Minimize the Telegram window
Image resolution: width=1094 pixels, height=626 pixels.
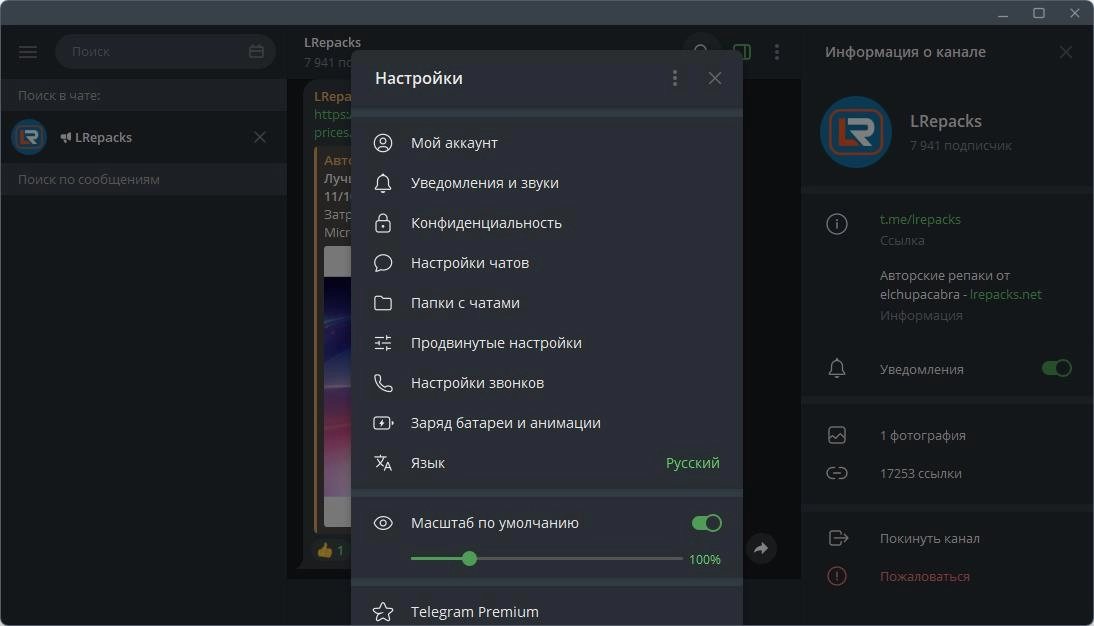1003,13
